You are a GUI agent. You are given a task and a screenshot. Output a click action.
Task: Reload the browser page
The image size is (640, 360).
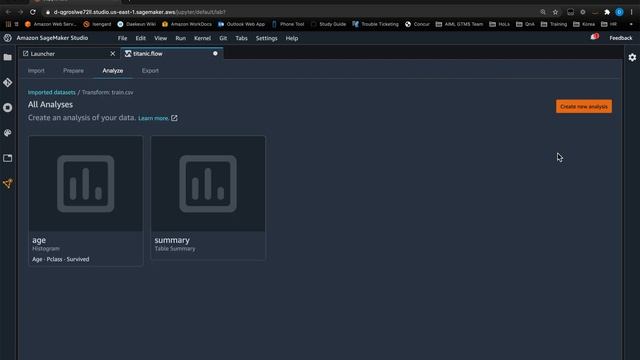coord(33,12)
